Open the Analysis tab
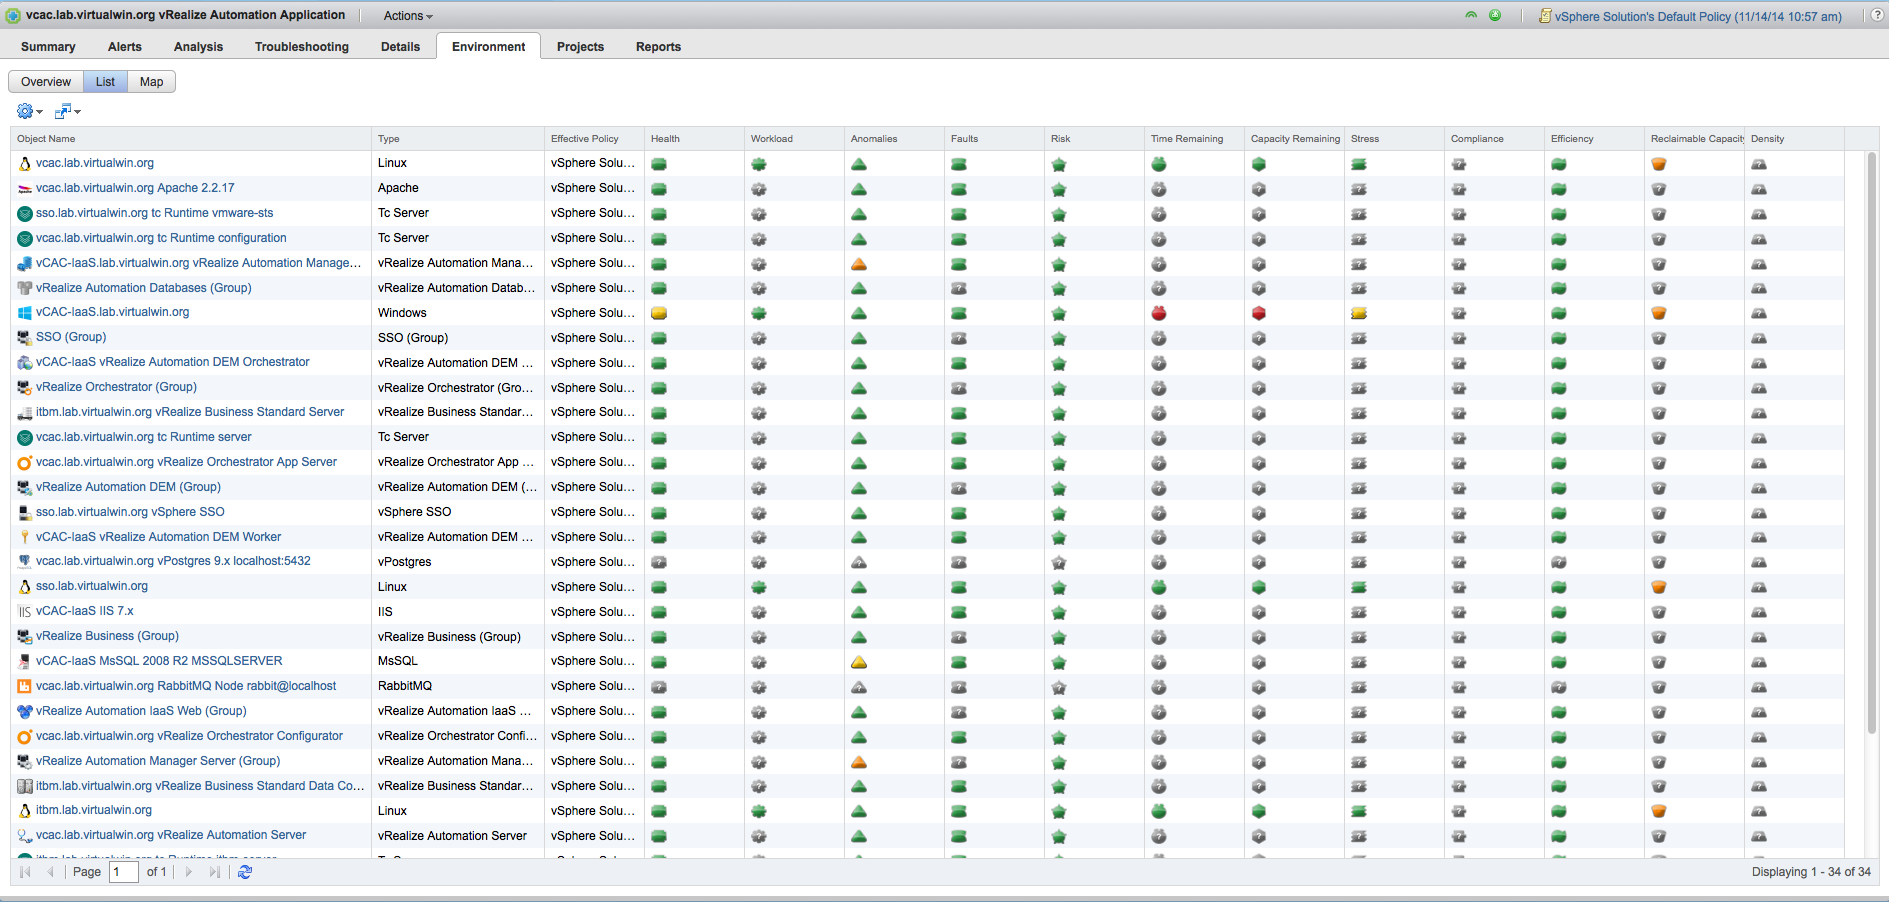The image size is (1889, 902). tap(198, 47)
